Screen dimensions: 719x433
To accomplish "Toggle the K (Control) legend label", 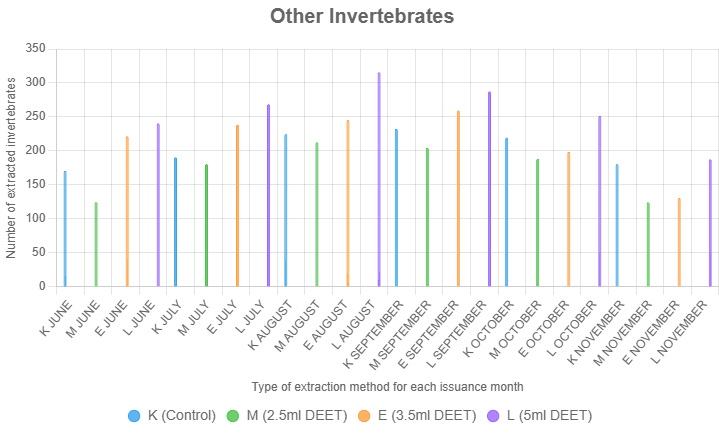I will pos(181,415).
